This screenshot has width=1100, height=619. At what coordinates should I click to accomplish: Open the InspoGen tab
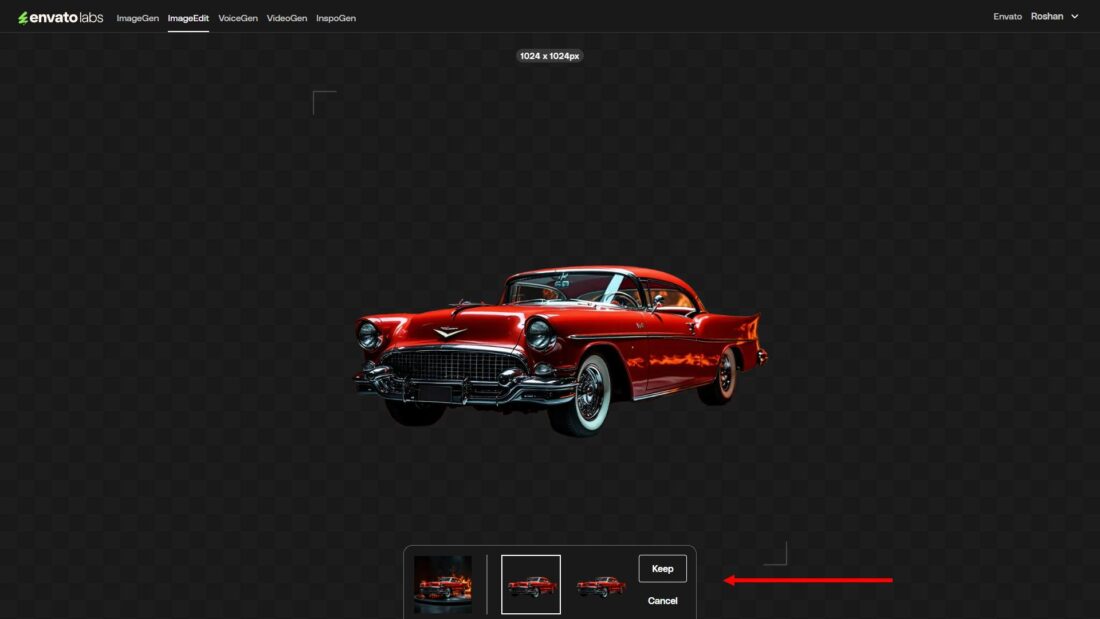pos(335,17)
